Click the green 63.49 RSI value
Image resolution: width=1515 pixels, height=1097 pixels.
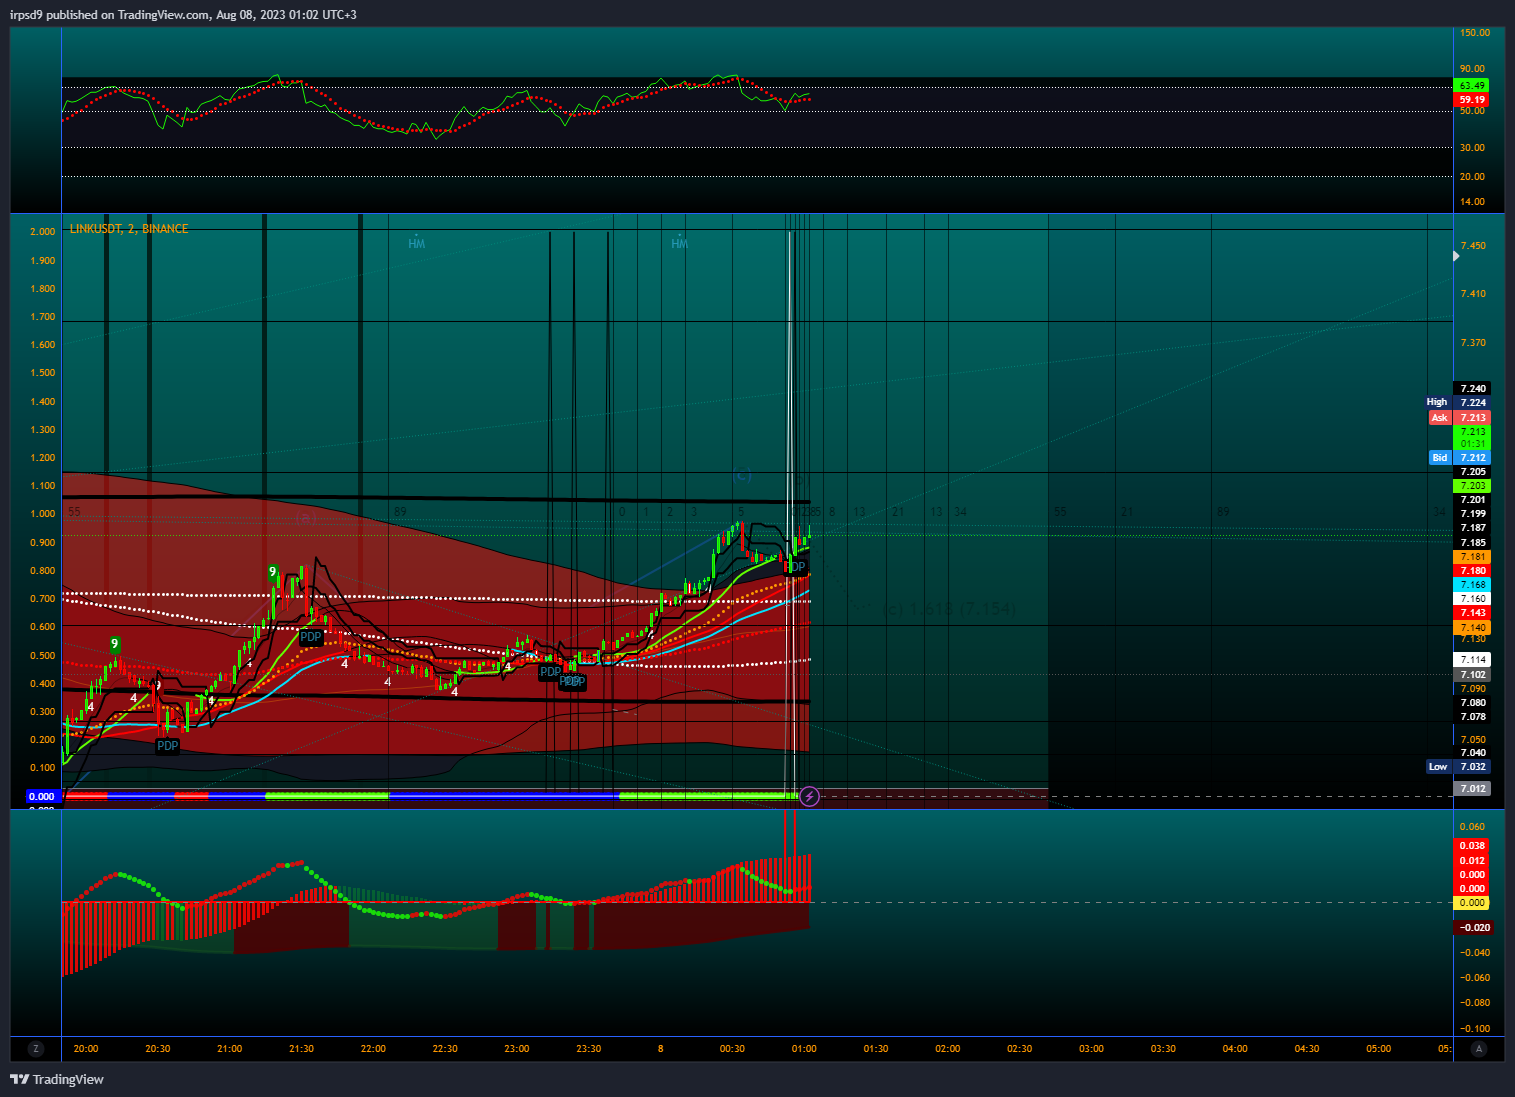pyautogui.click(x=1472, y=86)
